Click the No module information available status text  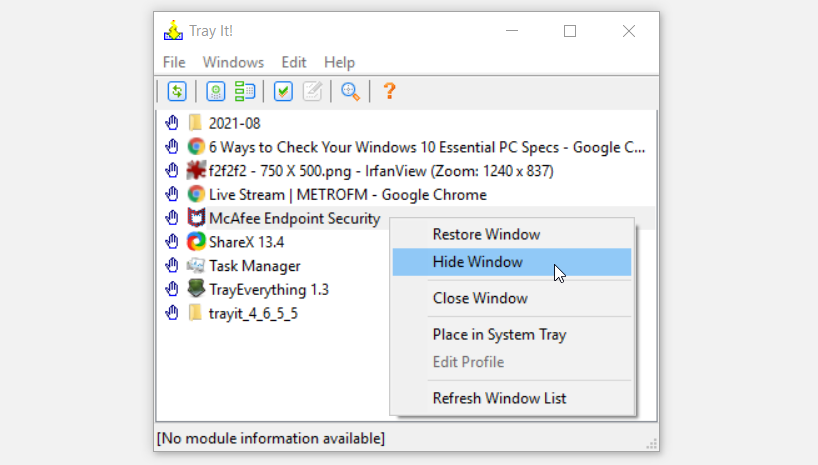coord(271,438)
